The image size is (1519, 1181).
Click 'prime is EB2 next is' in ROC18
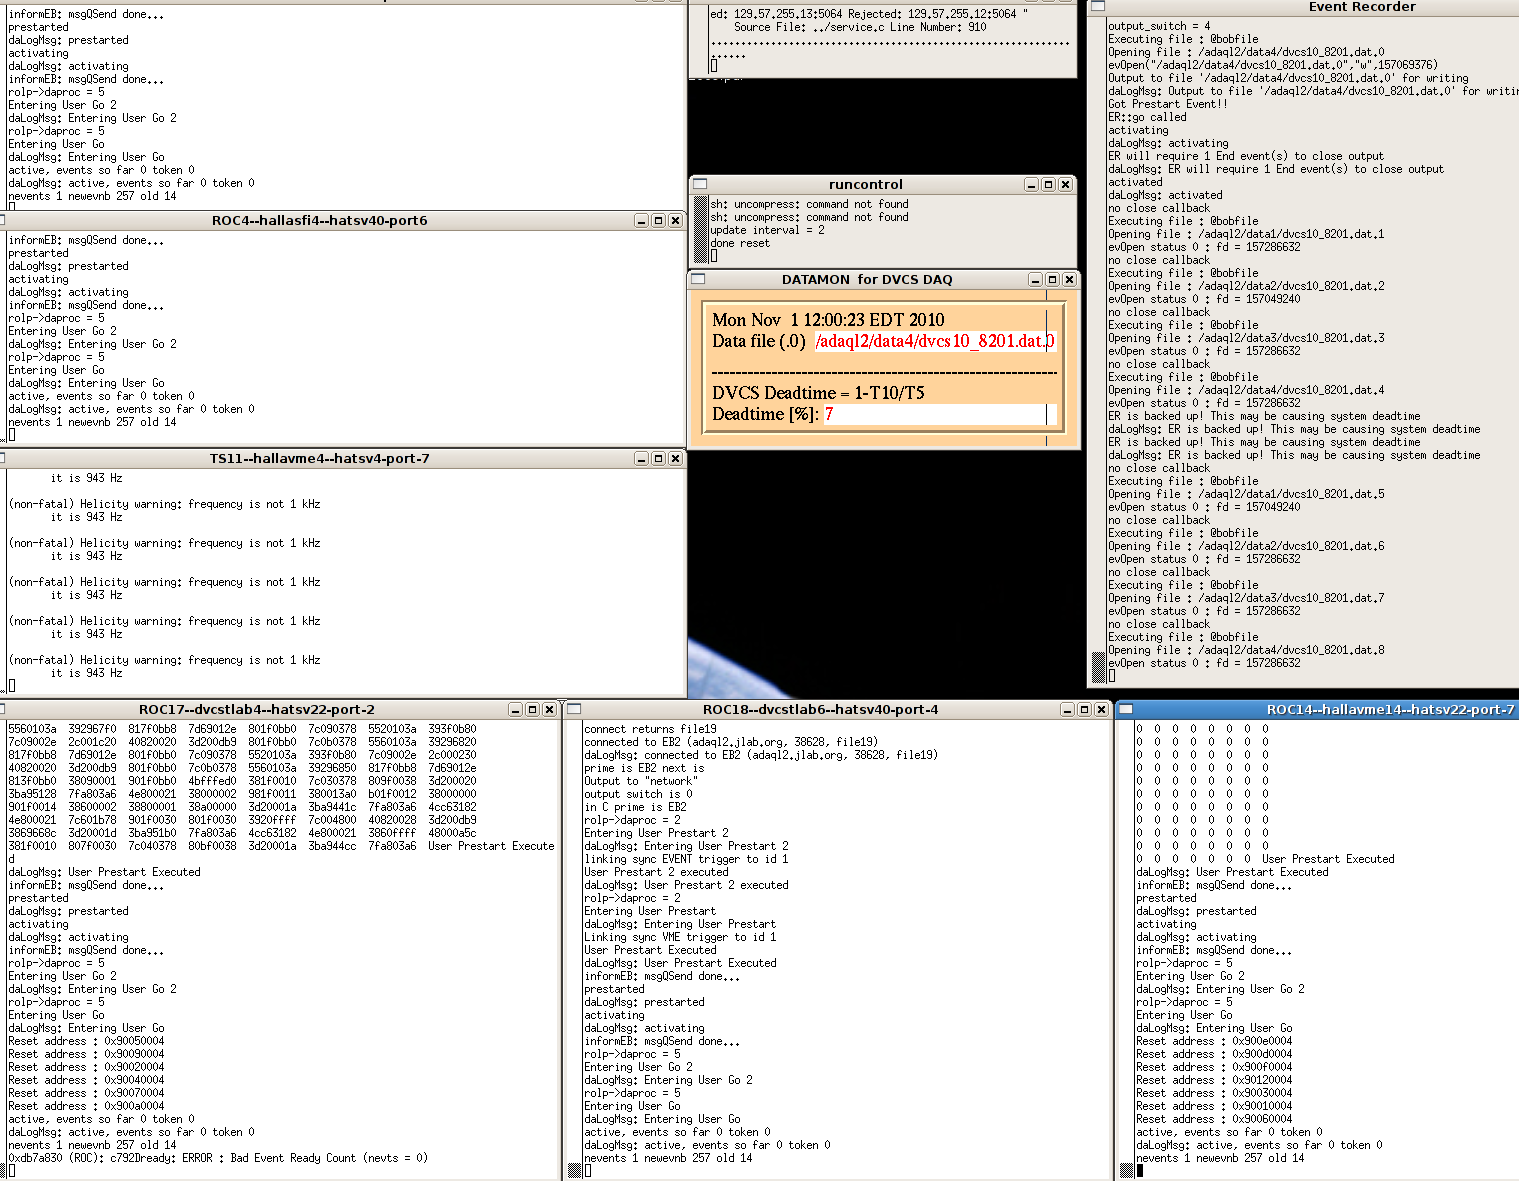[x=644, y=768]
